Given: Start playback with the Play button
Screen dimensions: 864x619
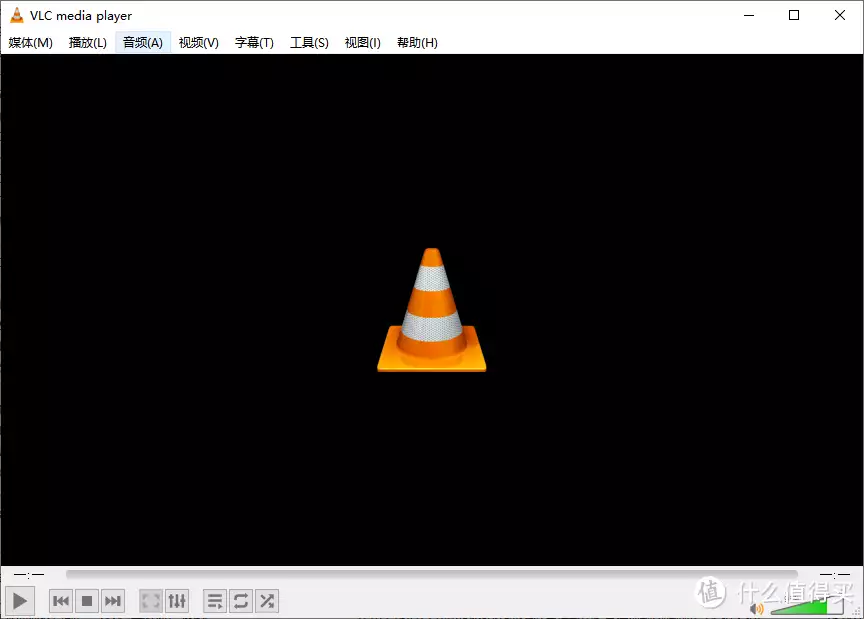Looking at the screenshot, I should click(20, 601).
